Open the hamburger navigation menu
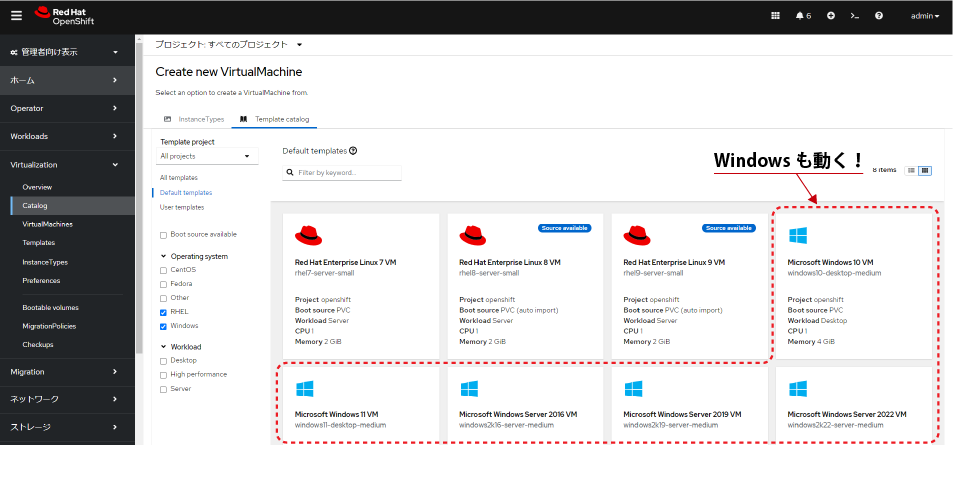 [16, 16]
